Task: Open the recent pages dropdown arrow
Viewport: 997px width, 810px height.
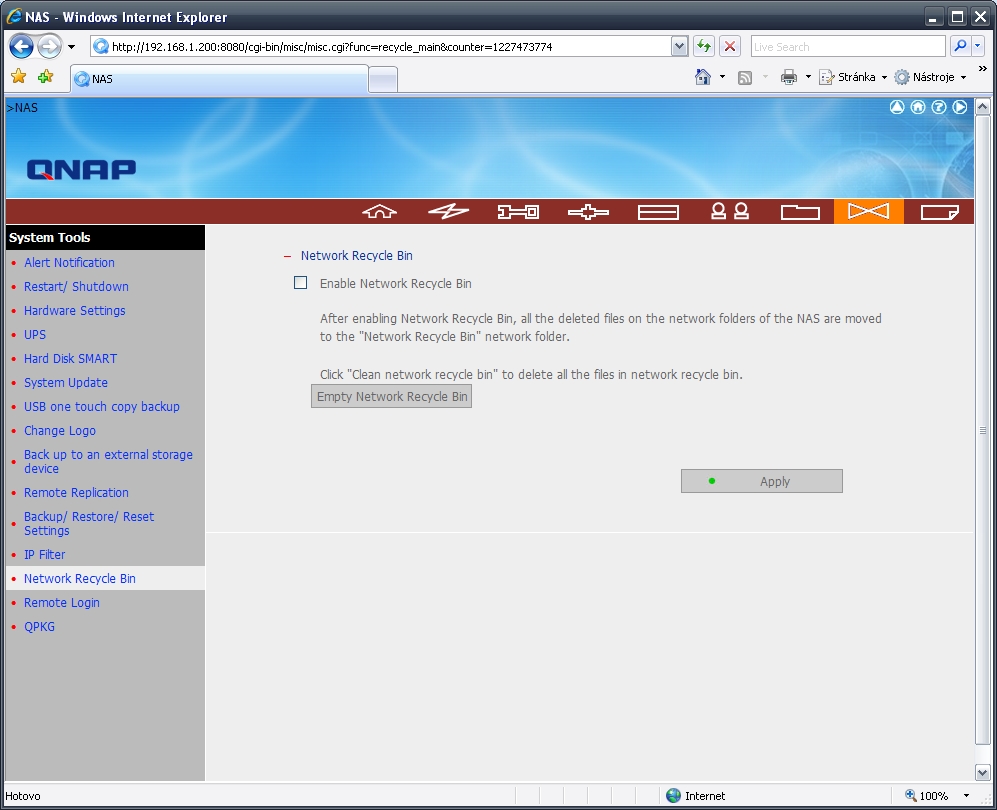Action: [71, 47]
